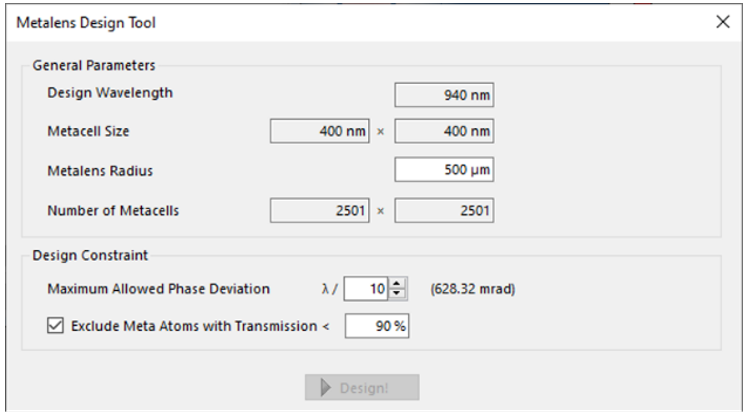This screenshot has width=753, height=420.
Task: Click the (628.32 mrad) readout text
Action: (473, 289)
